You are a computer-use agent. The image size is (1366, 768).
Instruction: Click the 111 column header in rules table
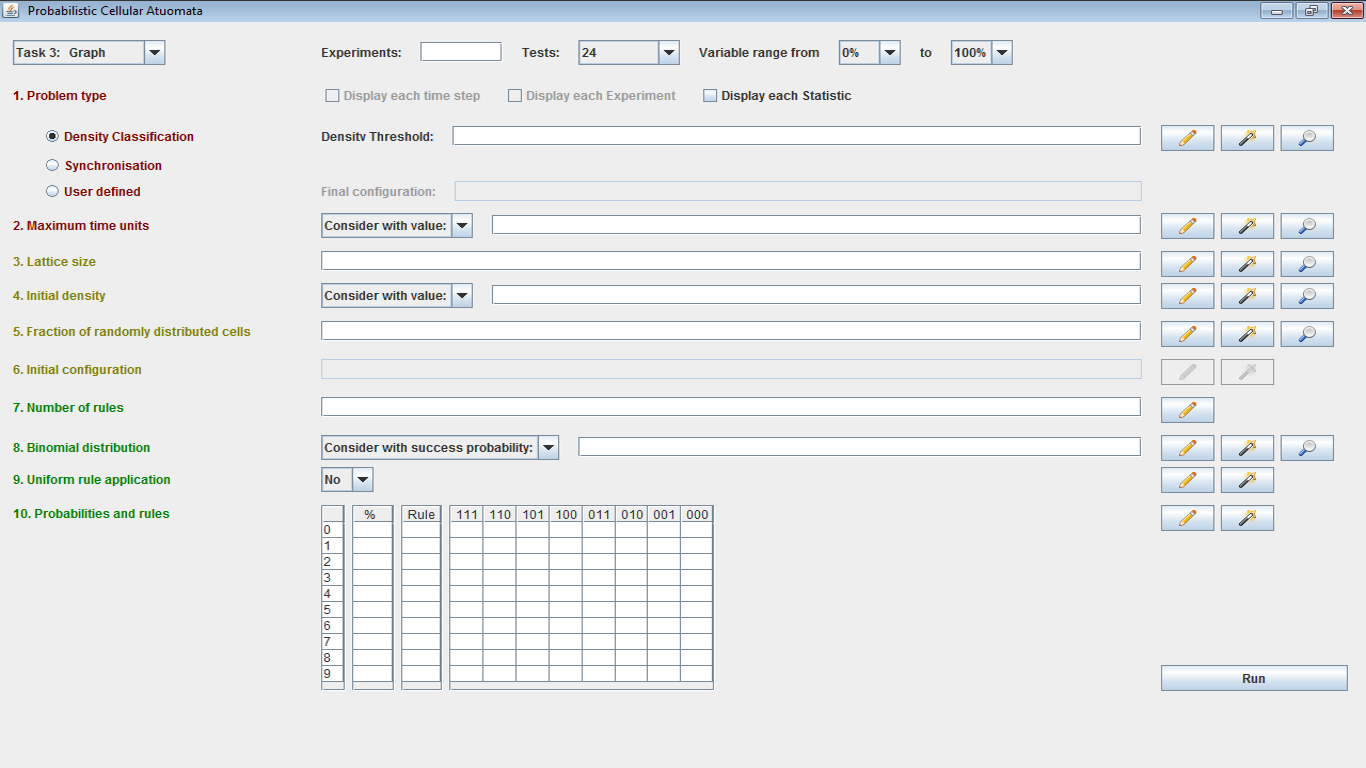[466, 515]
